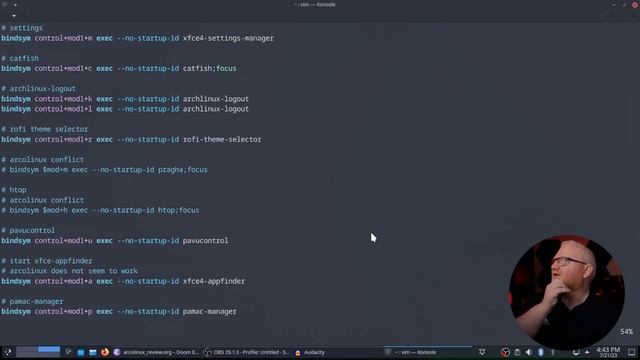Click the '# archlinux-logout' comment line
The height and width of the screenshot is (360, 640).
point(38,89)
